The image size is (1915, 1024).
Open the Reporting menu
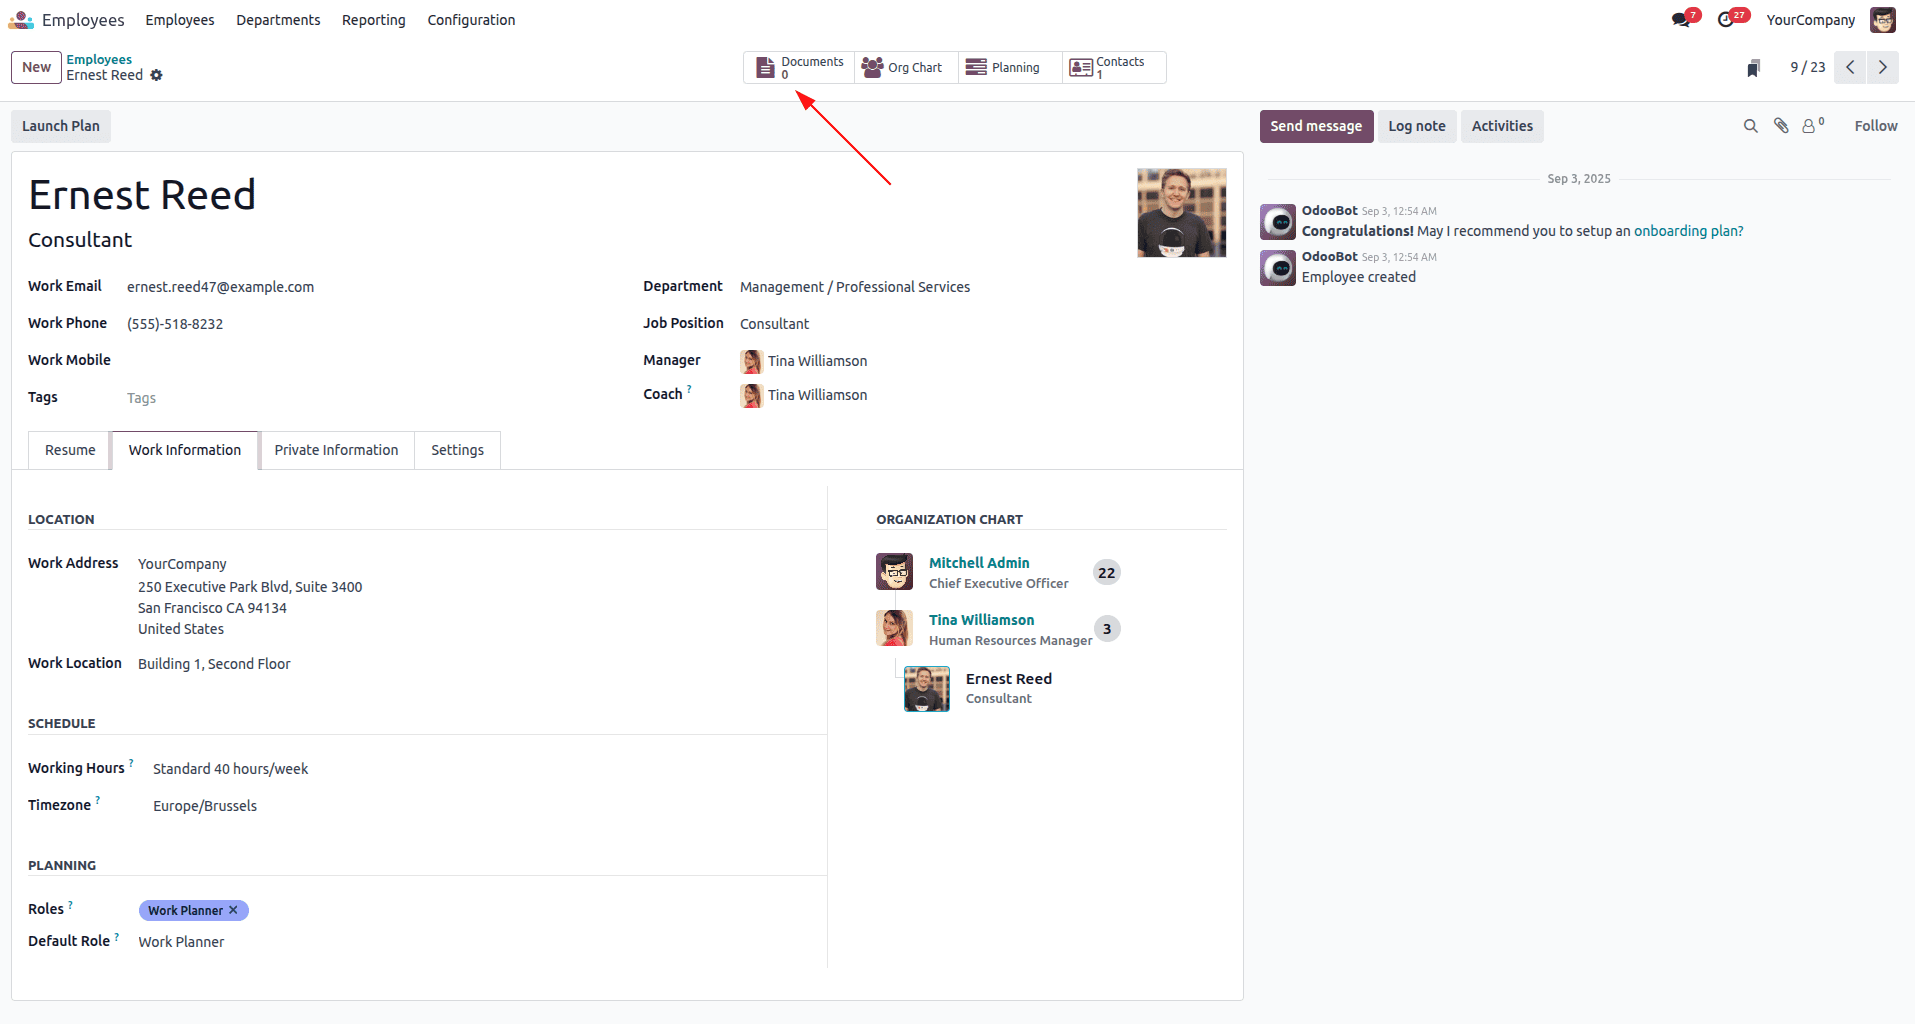point(373,20)
